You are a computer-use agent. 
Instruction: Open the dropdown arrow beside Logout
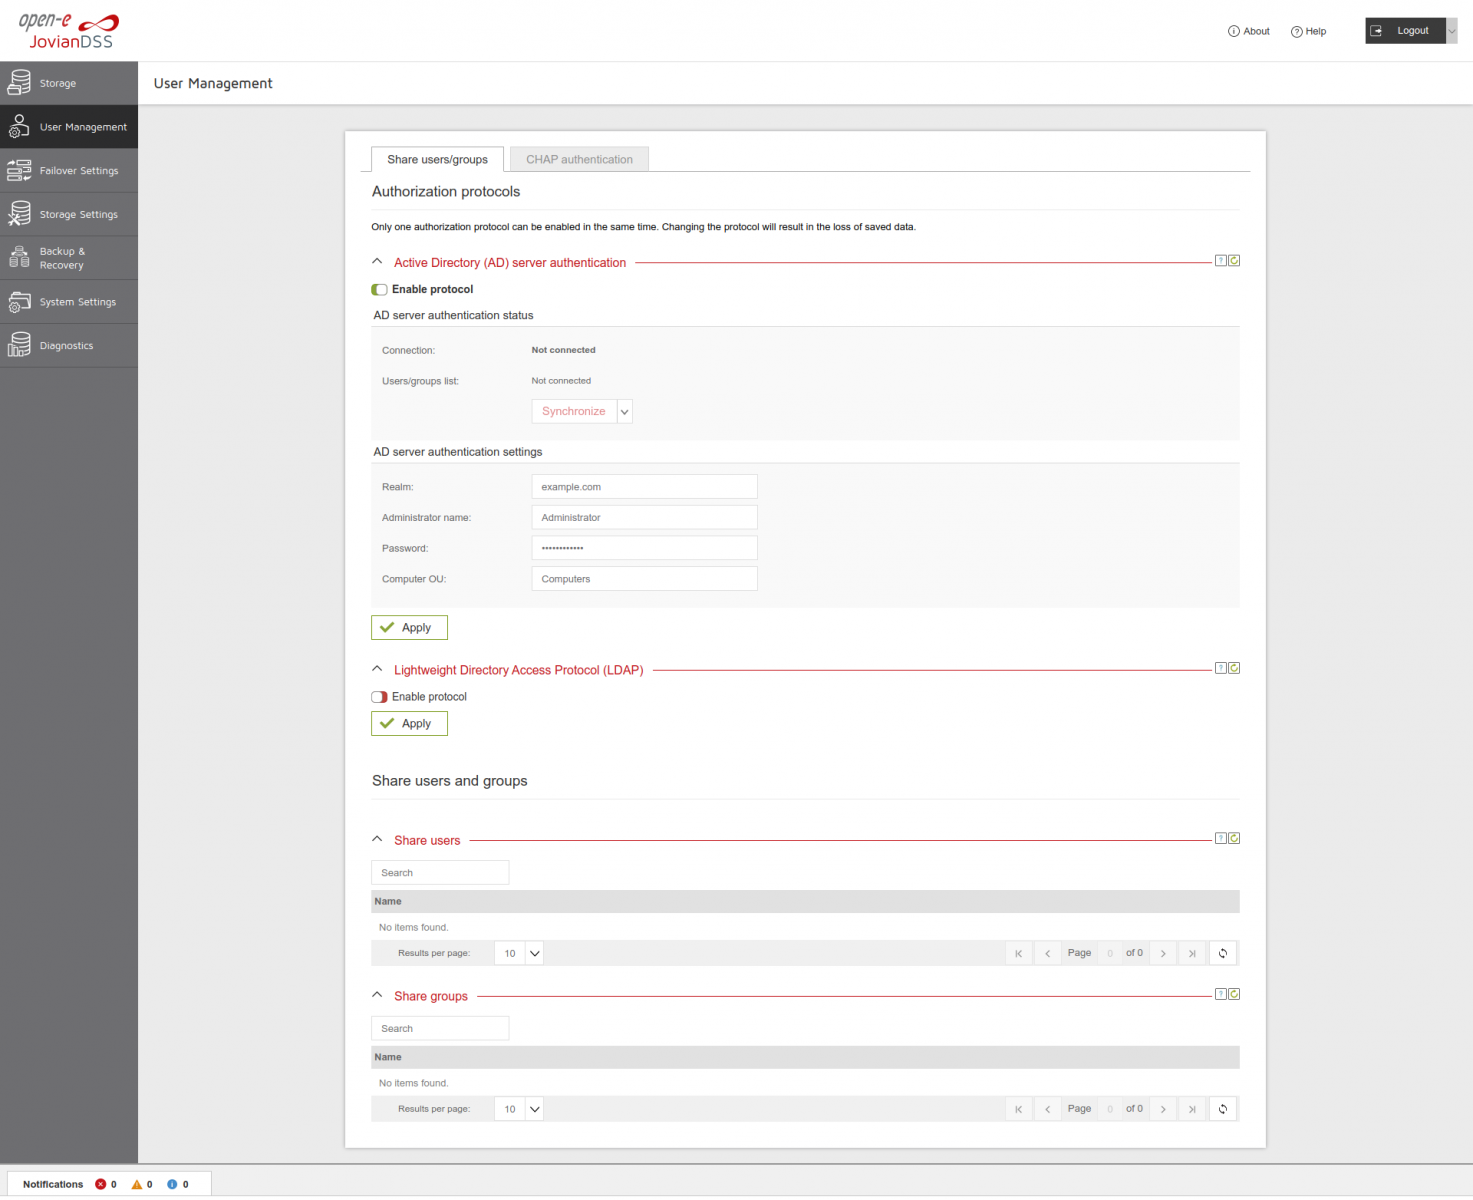click(1452, 31)
